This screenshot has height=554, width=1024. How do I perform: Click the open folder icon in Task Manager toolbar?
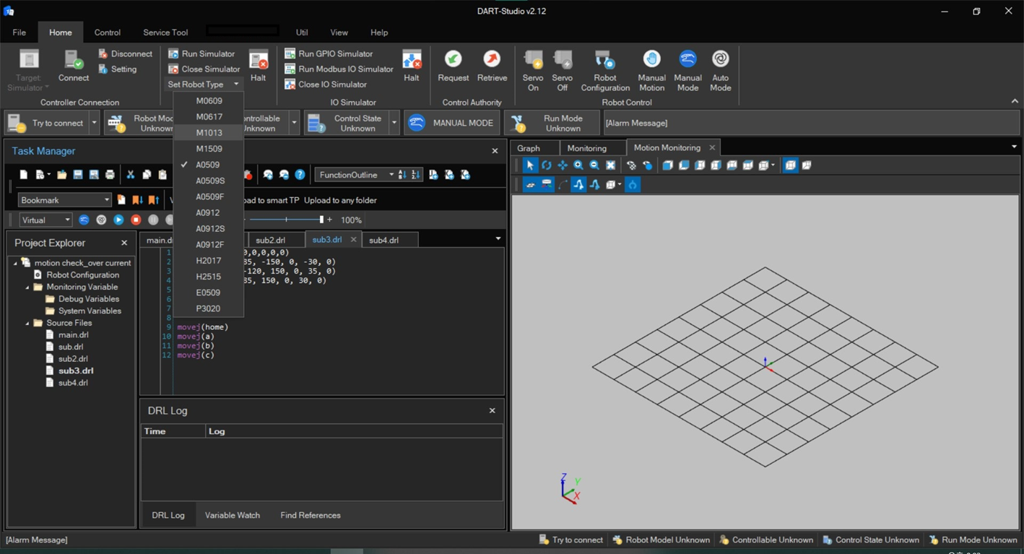click(x=61, y=174)
